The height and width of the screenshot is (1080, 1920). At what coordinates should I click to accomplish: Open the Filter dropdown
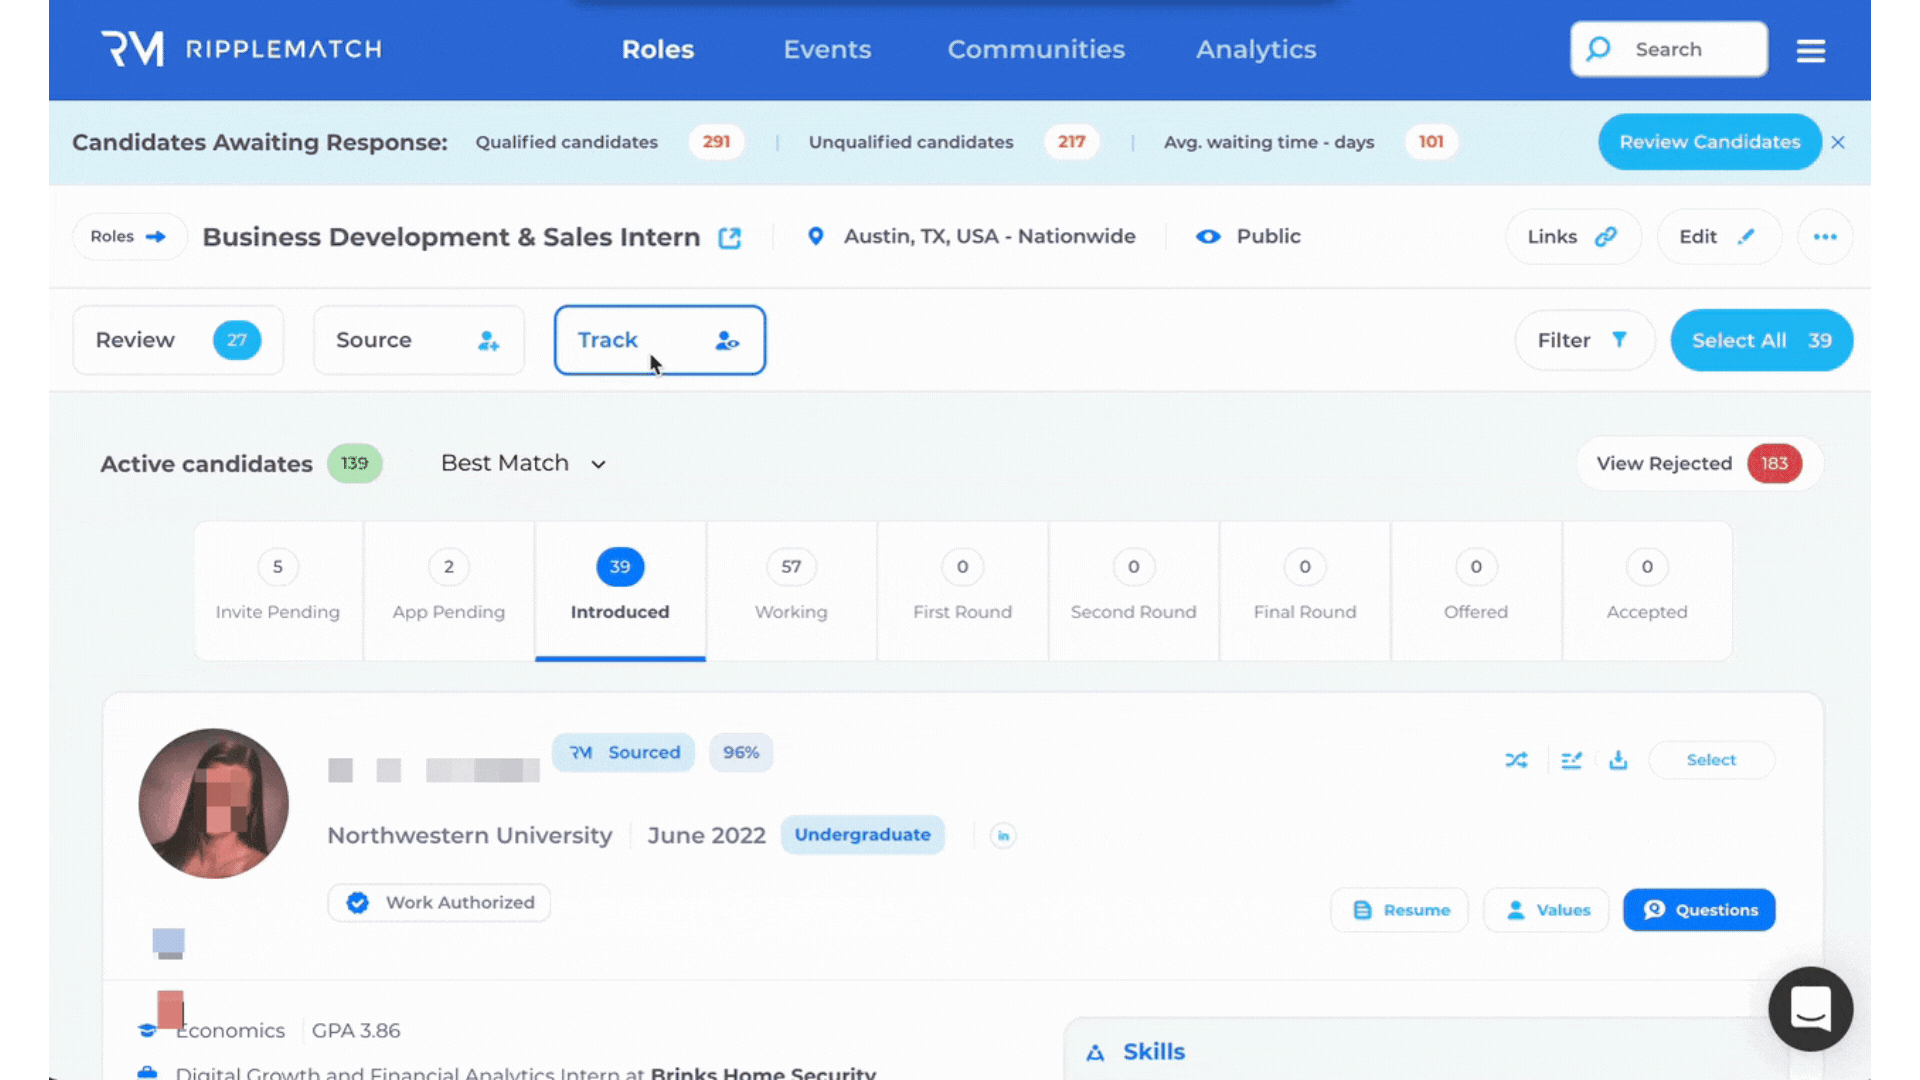(1583, 340)
